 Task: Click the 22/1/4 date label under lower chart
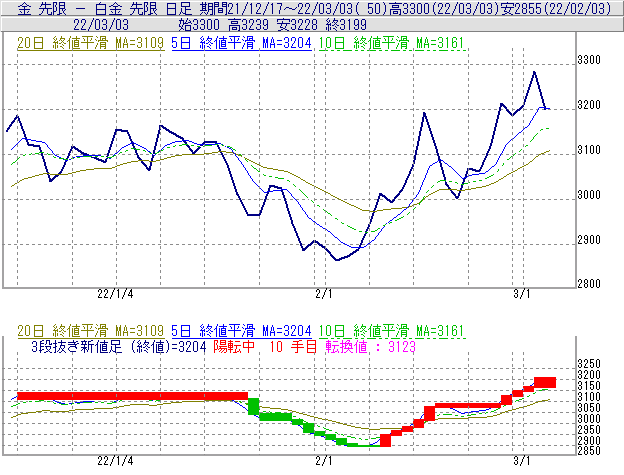[x=115, y=461]
